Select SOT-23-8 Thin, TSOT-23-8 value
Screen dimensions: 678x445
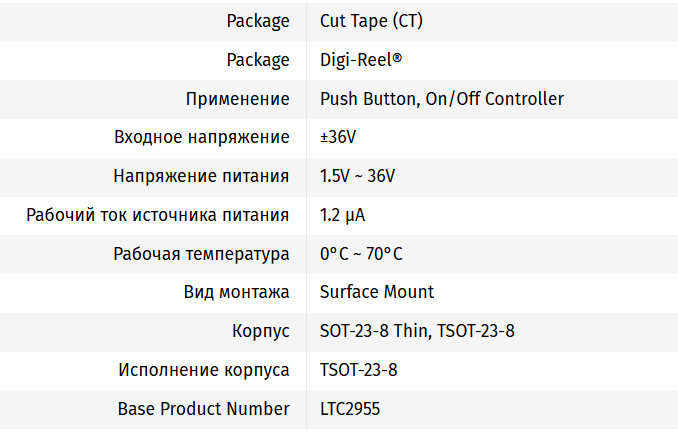[417, 331]
